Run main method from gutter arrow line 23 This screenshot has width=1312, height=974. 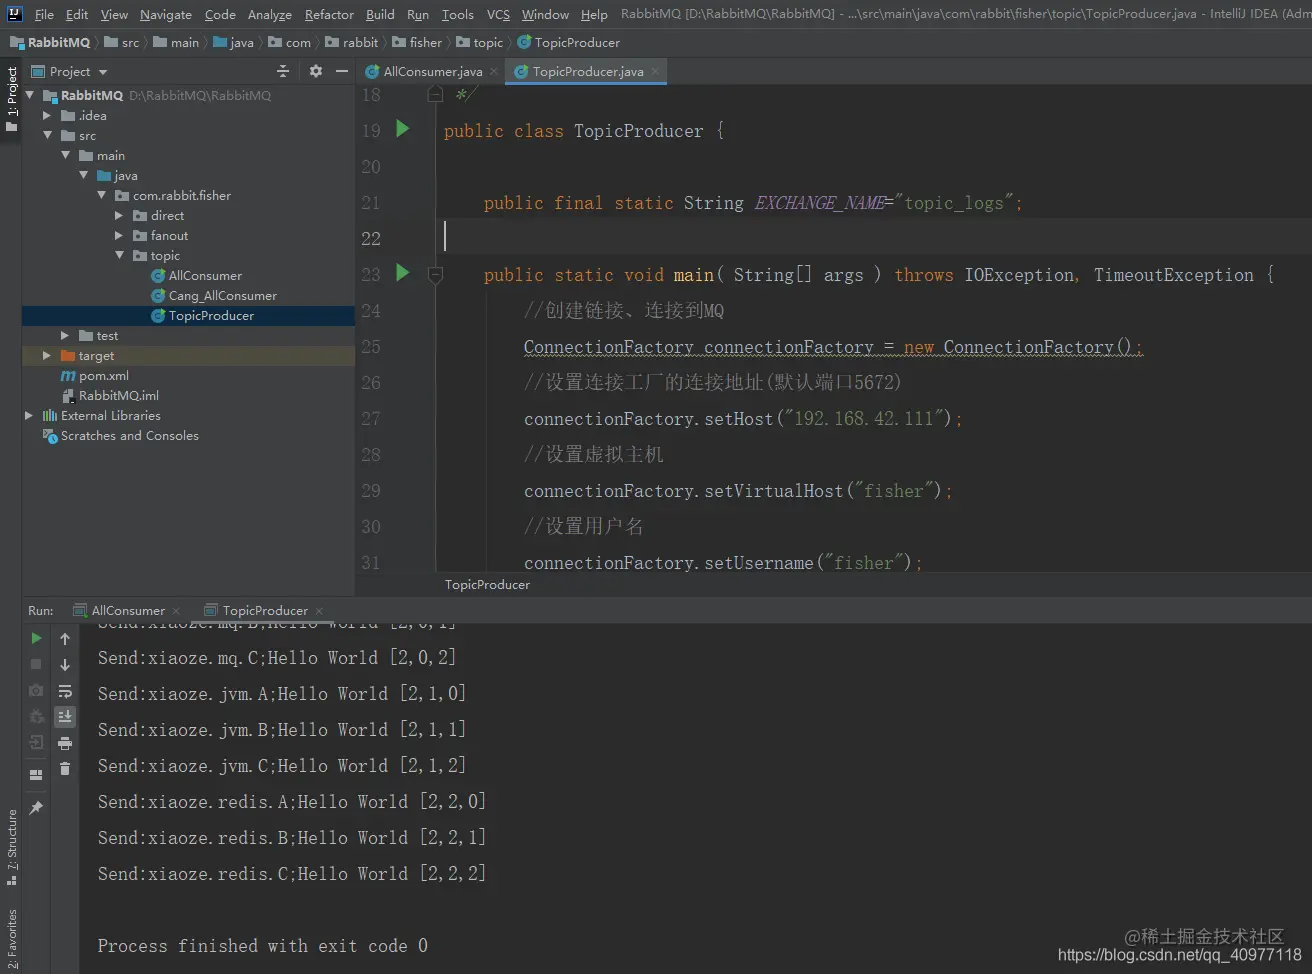[402, 272]
